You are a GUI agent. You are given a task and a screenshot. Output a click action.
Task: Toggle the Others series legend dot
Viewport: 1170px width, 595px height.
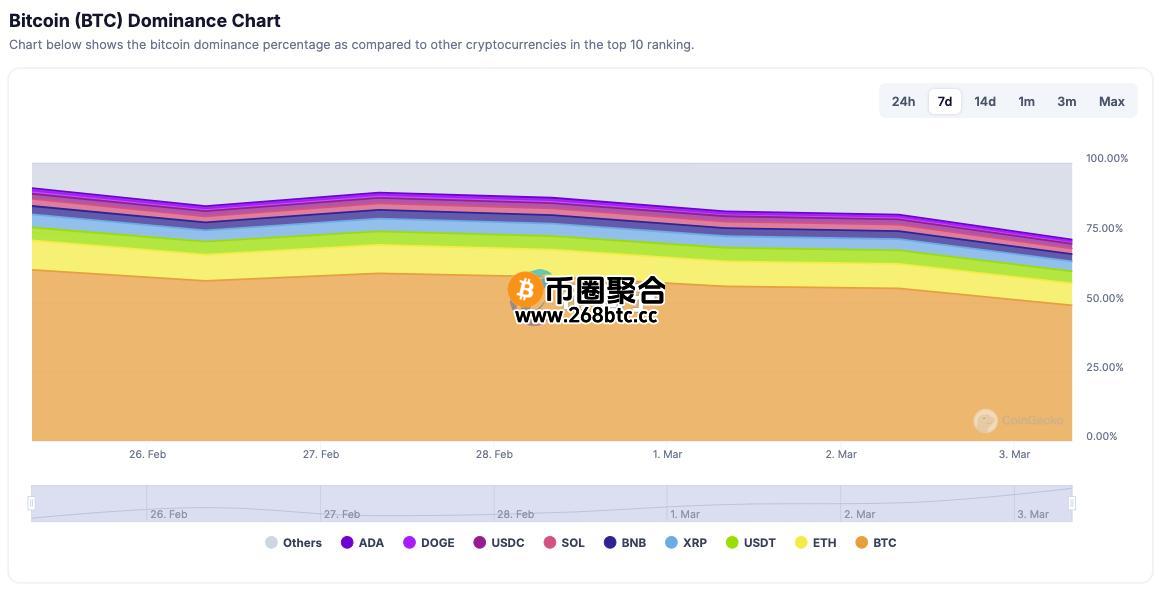(271, 543)
